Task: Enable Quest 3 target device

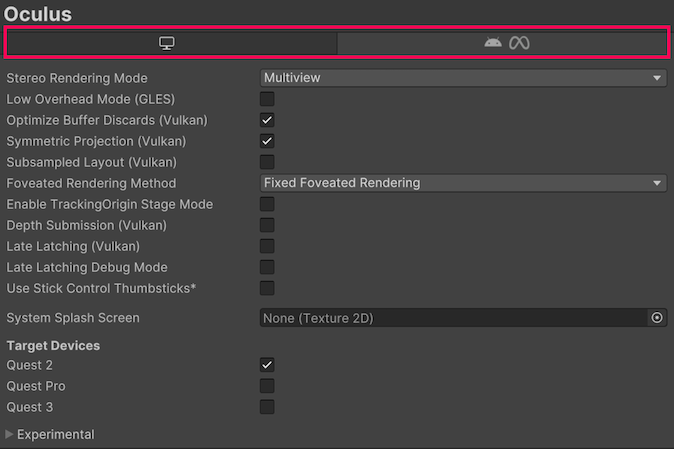Action: point(267,407)
